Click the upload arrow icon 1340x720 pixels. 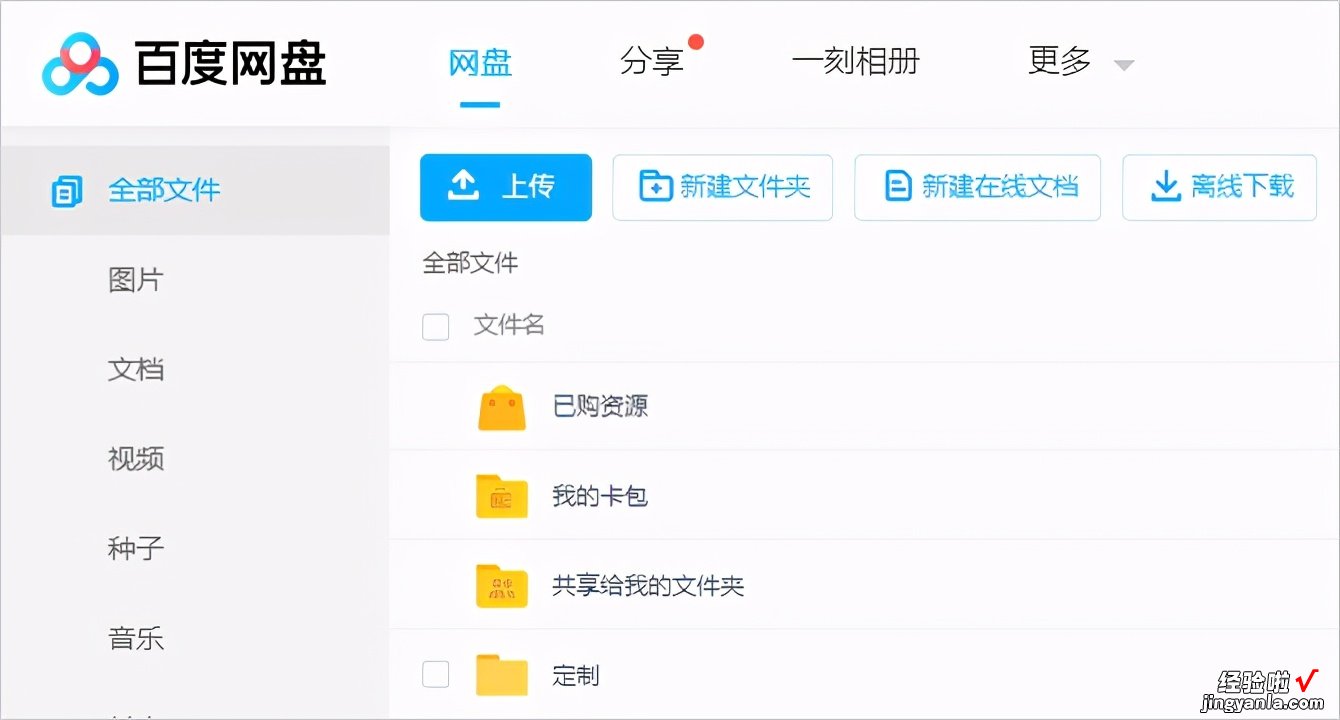coord(463,186)
